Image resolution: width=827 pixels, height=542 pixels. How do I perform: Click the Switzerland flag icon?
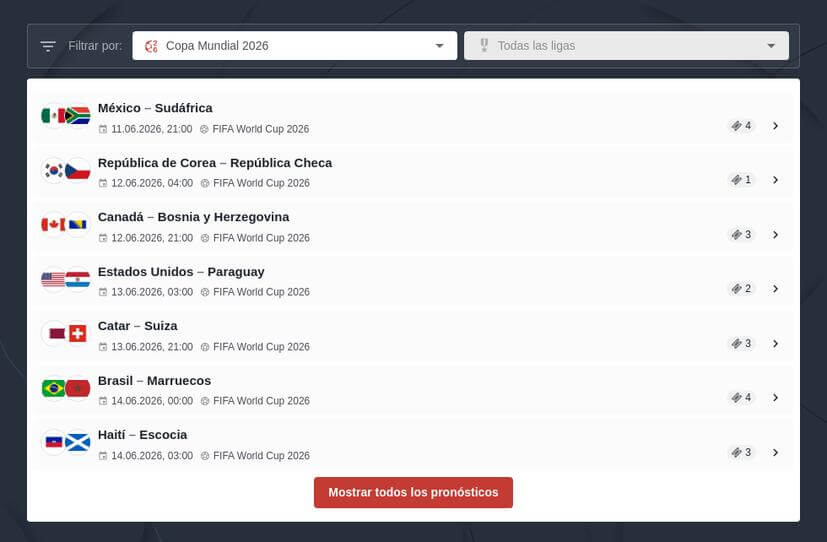(78, 333)
